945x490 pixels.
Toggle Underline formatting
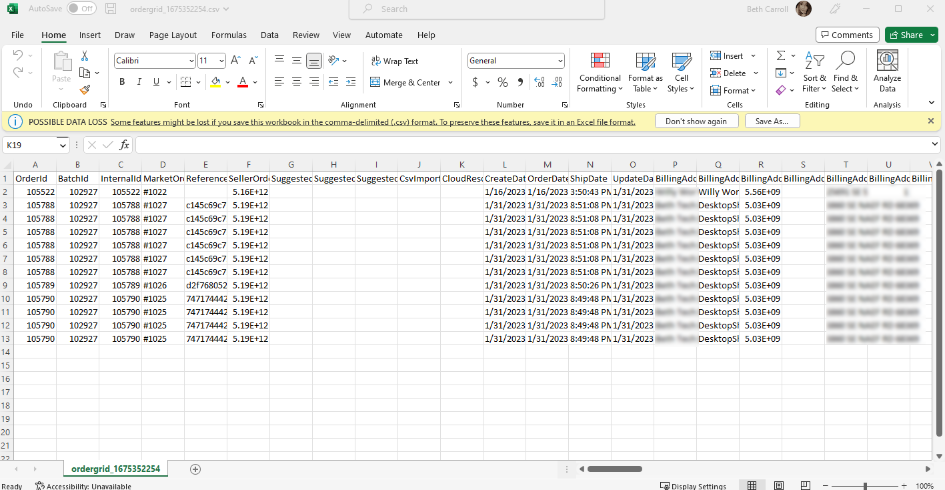(156, 82)
